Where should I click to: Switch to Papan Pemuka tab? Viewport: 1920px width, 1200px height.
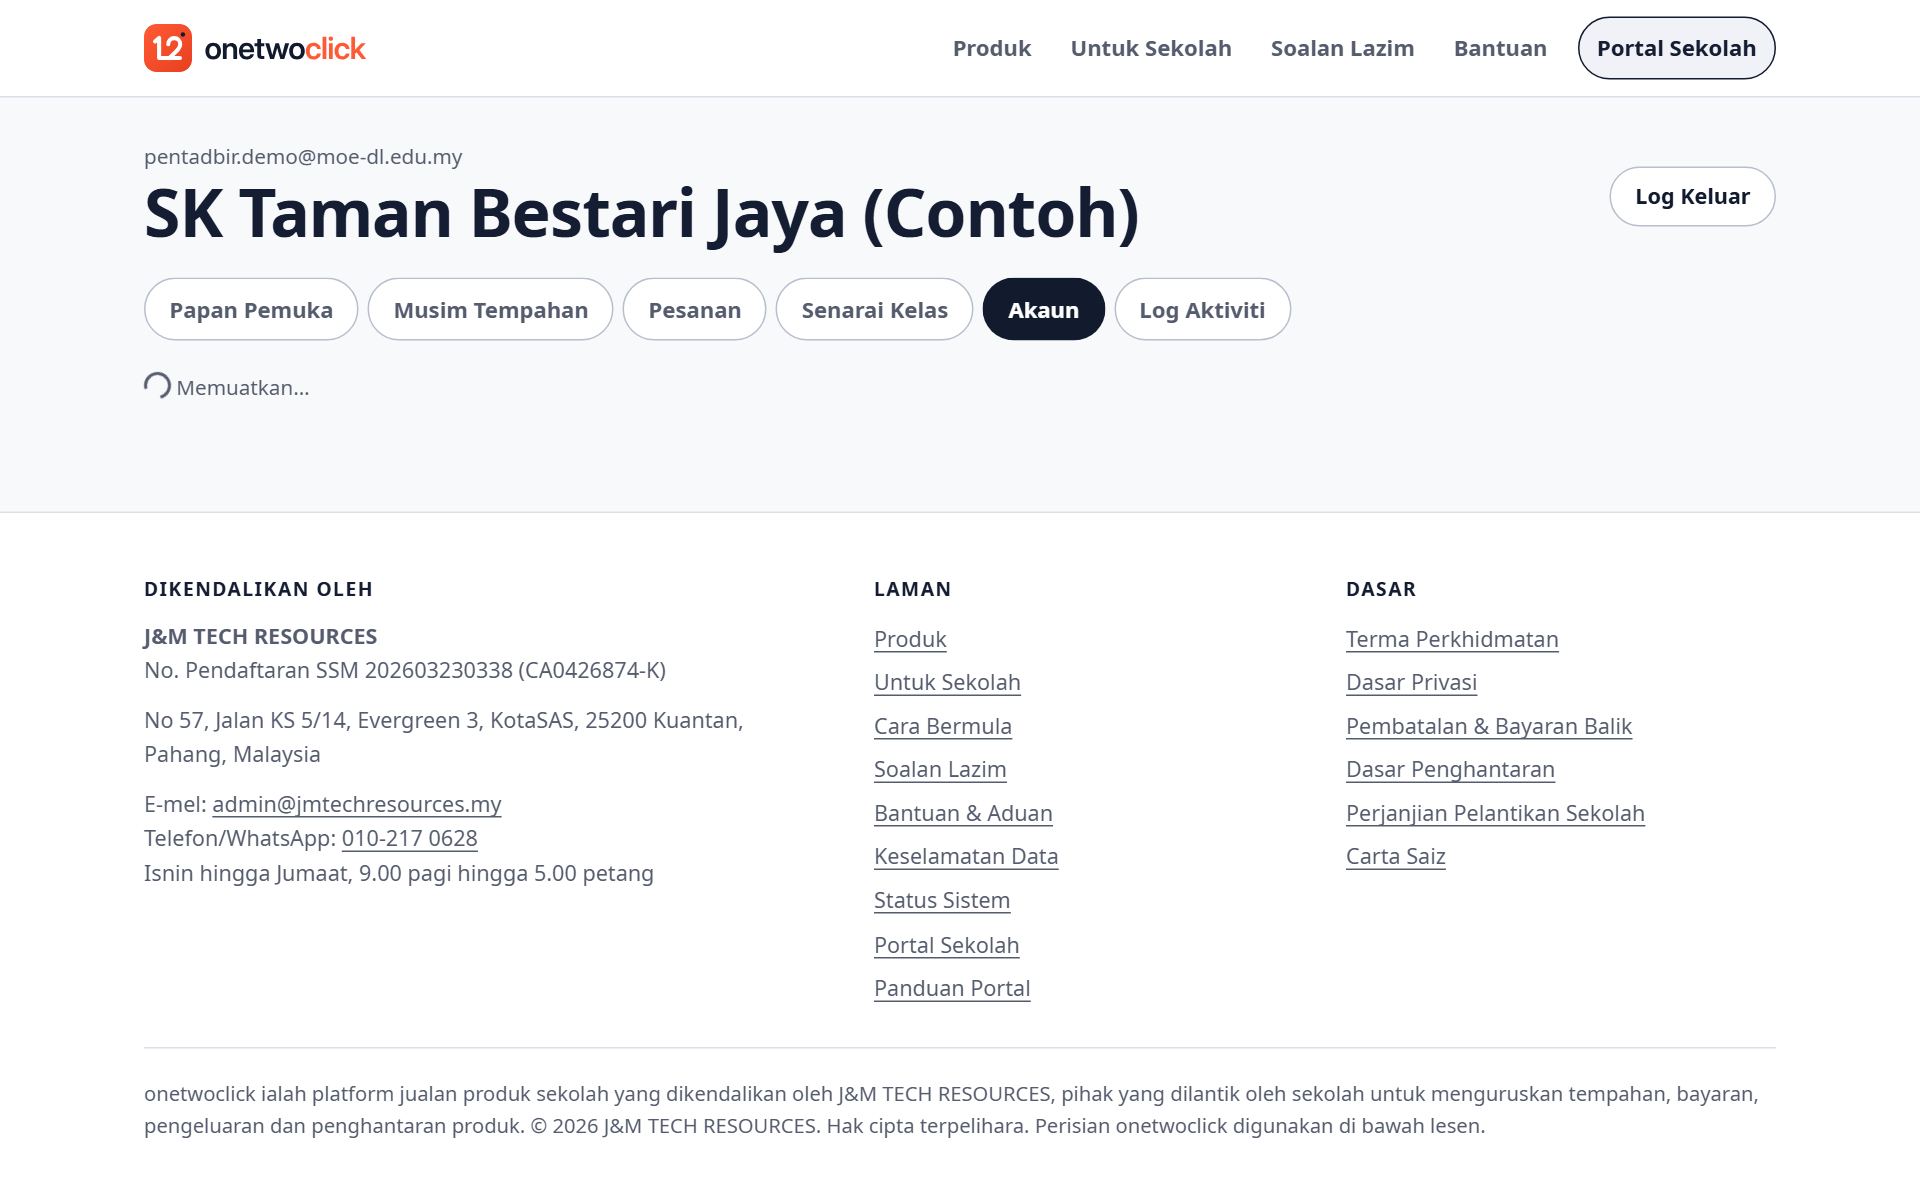tap(251, 309)
